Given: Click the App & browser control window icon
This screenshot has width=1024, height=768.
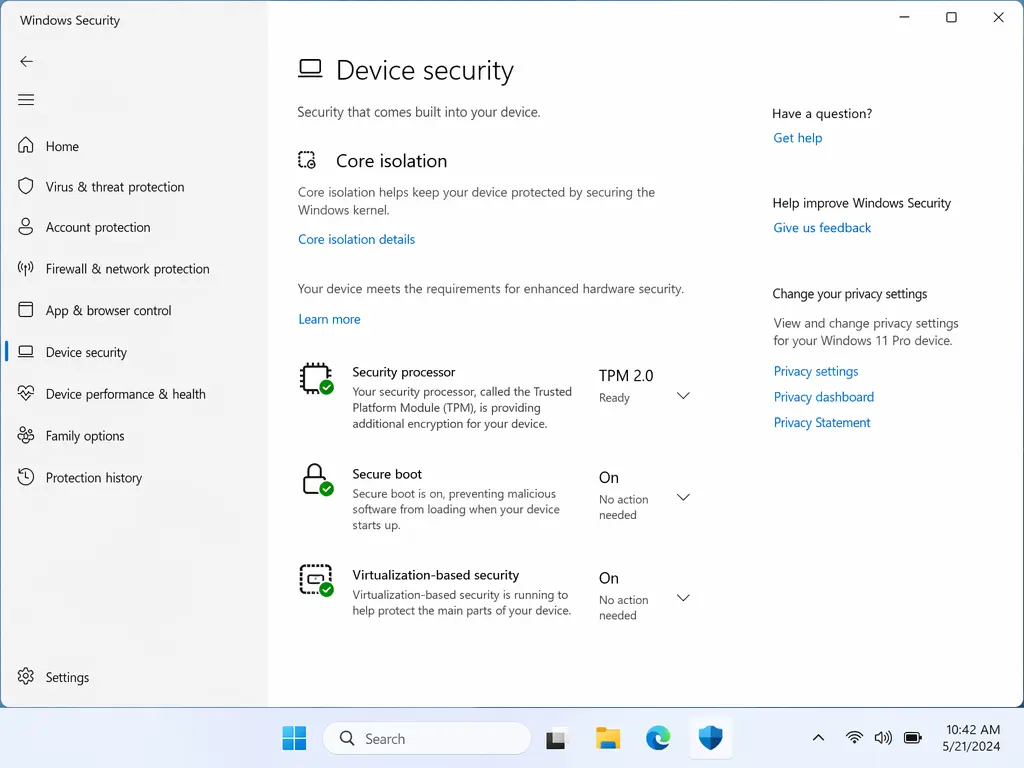Looking at the screenshot, I should pyautogui.click(x=25, y=310).
